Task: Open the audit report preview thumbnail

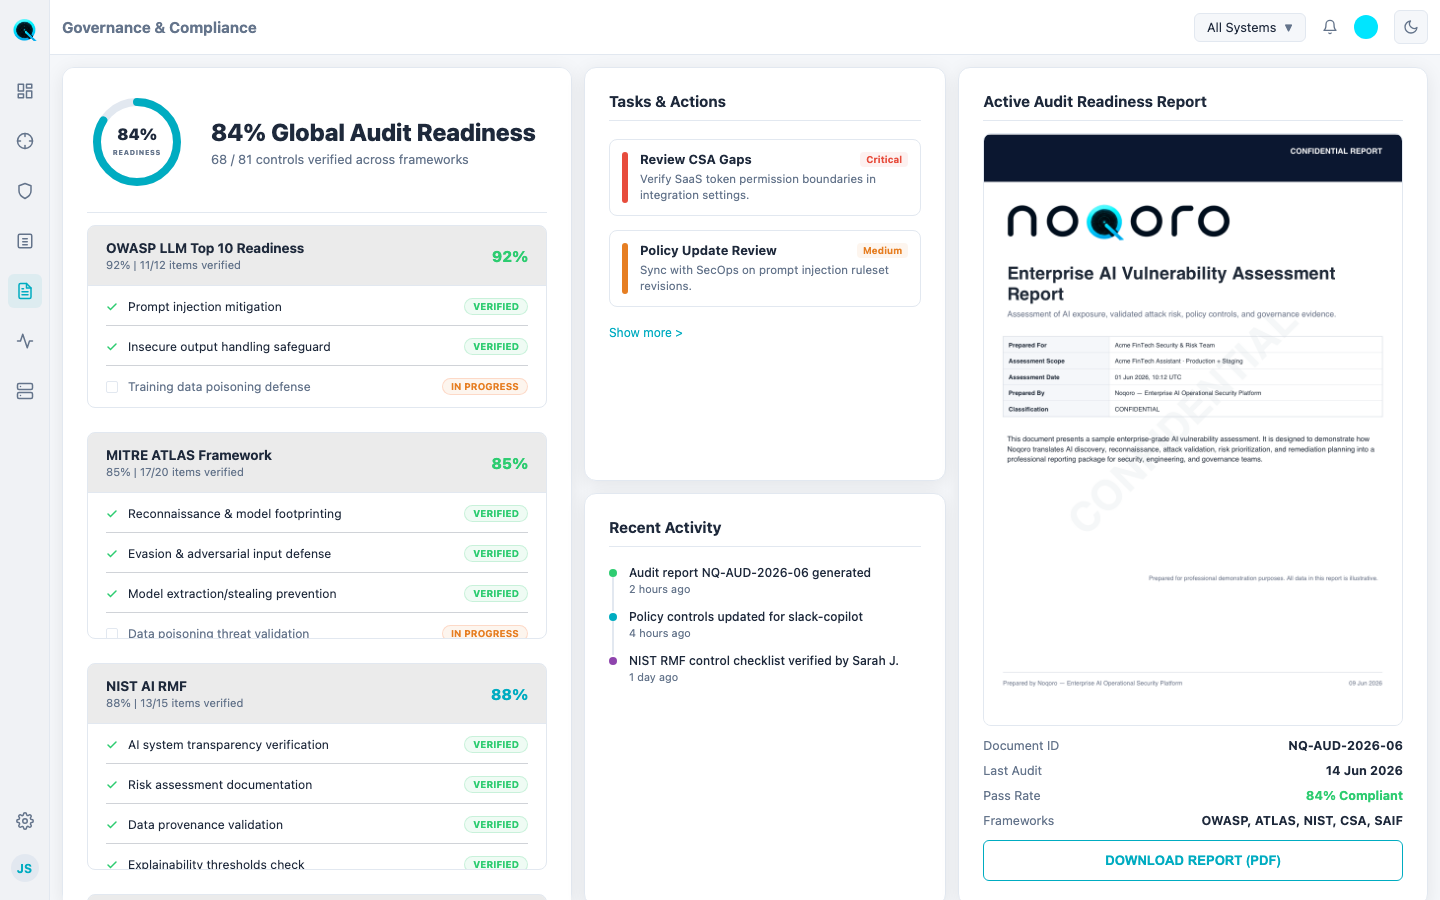Action: (x=1193, y=430)
